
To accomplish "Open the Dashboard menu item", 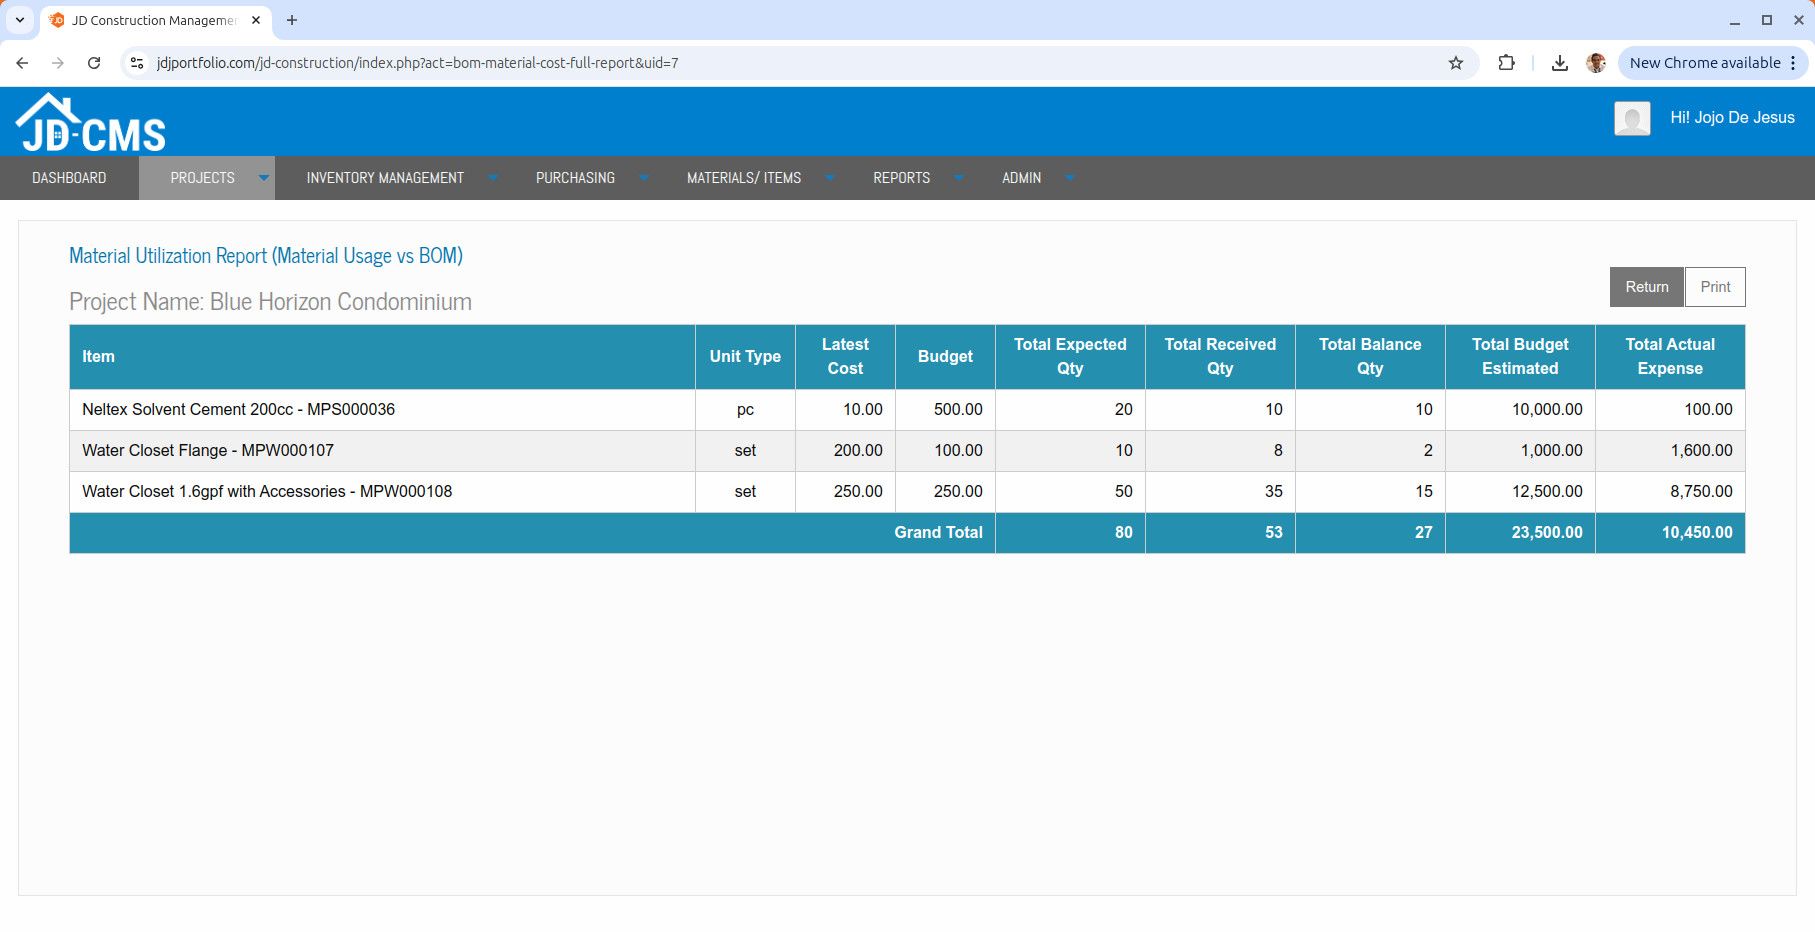I will point(69,178).
